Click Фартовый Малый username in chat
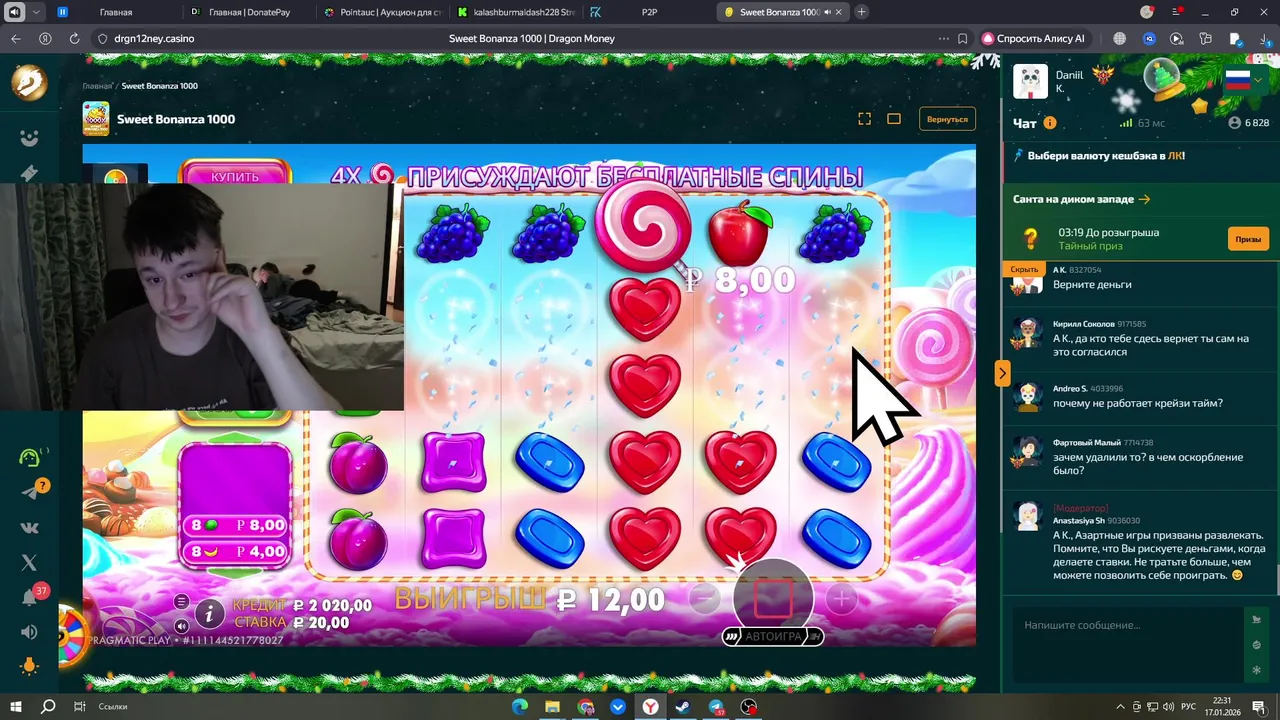Image resolution: width=1280 pixels, height=720 pixels. pyautogui.click(x=1086, y=442)
